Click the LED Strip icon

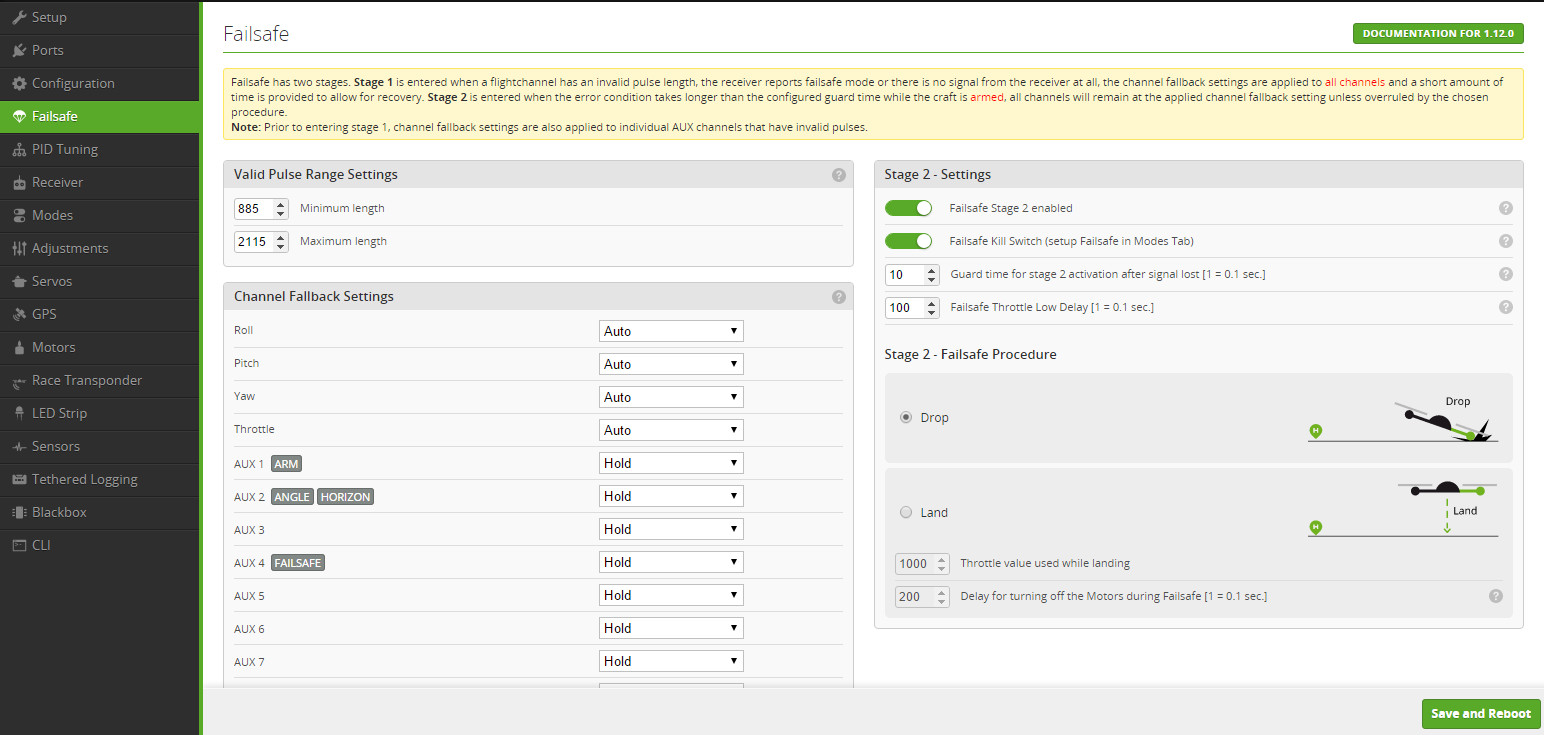[19, 413]
